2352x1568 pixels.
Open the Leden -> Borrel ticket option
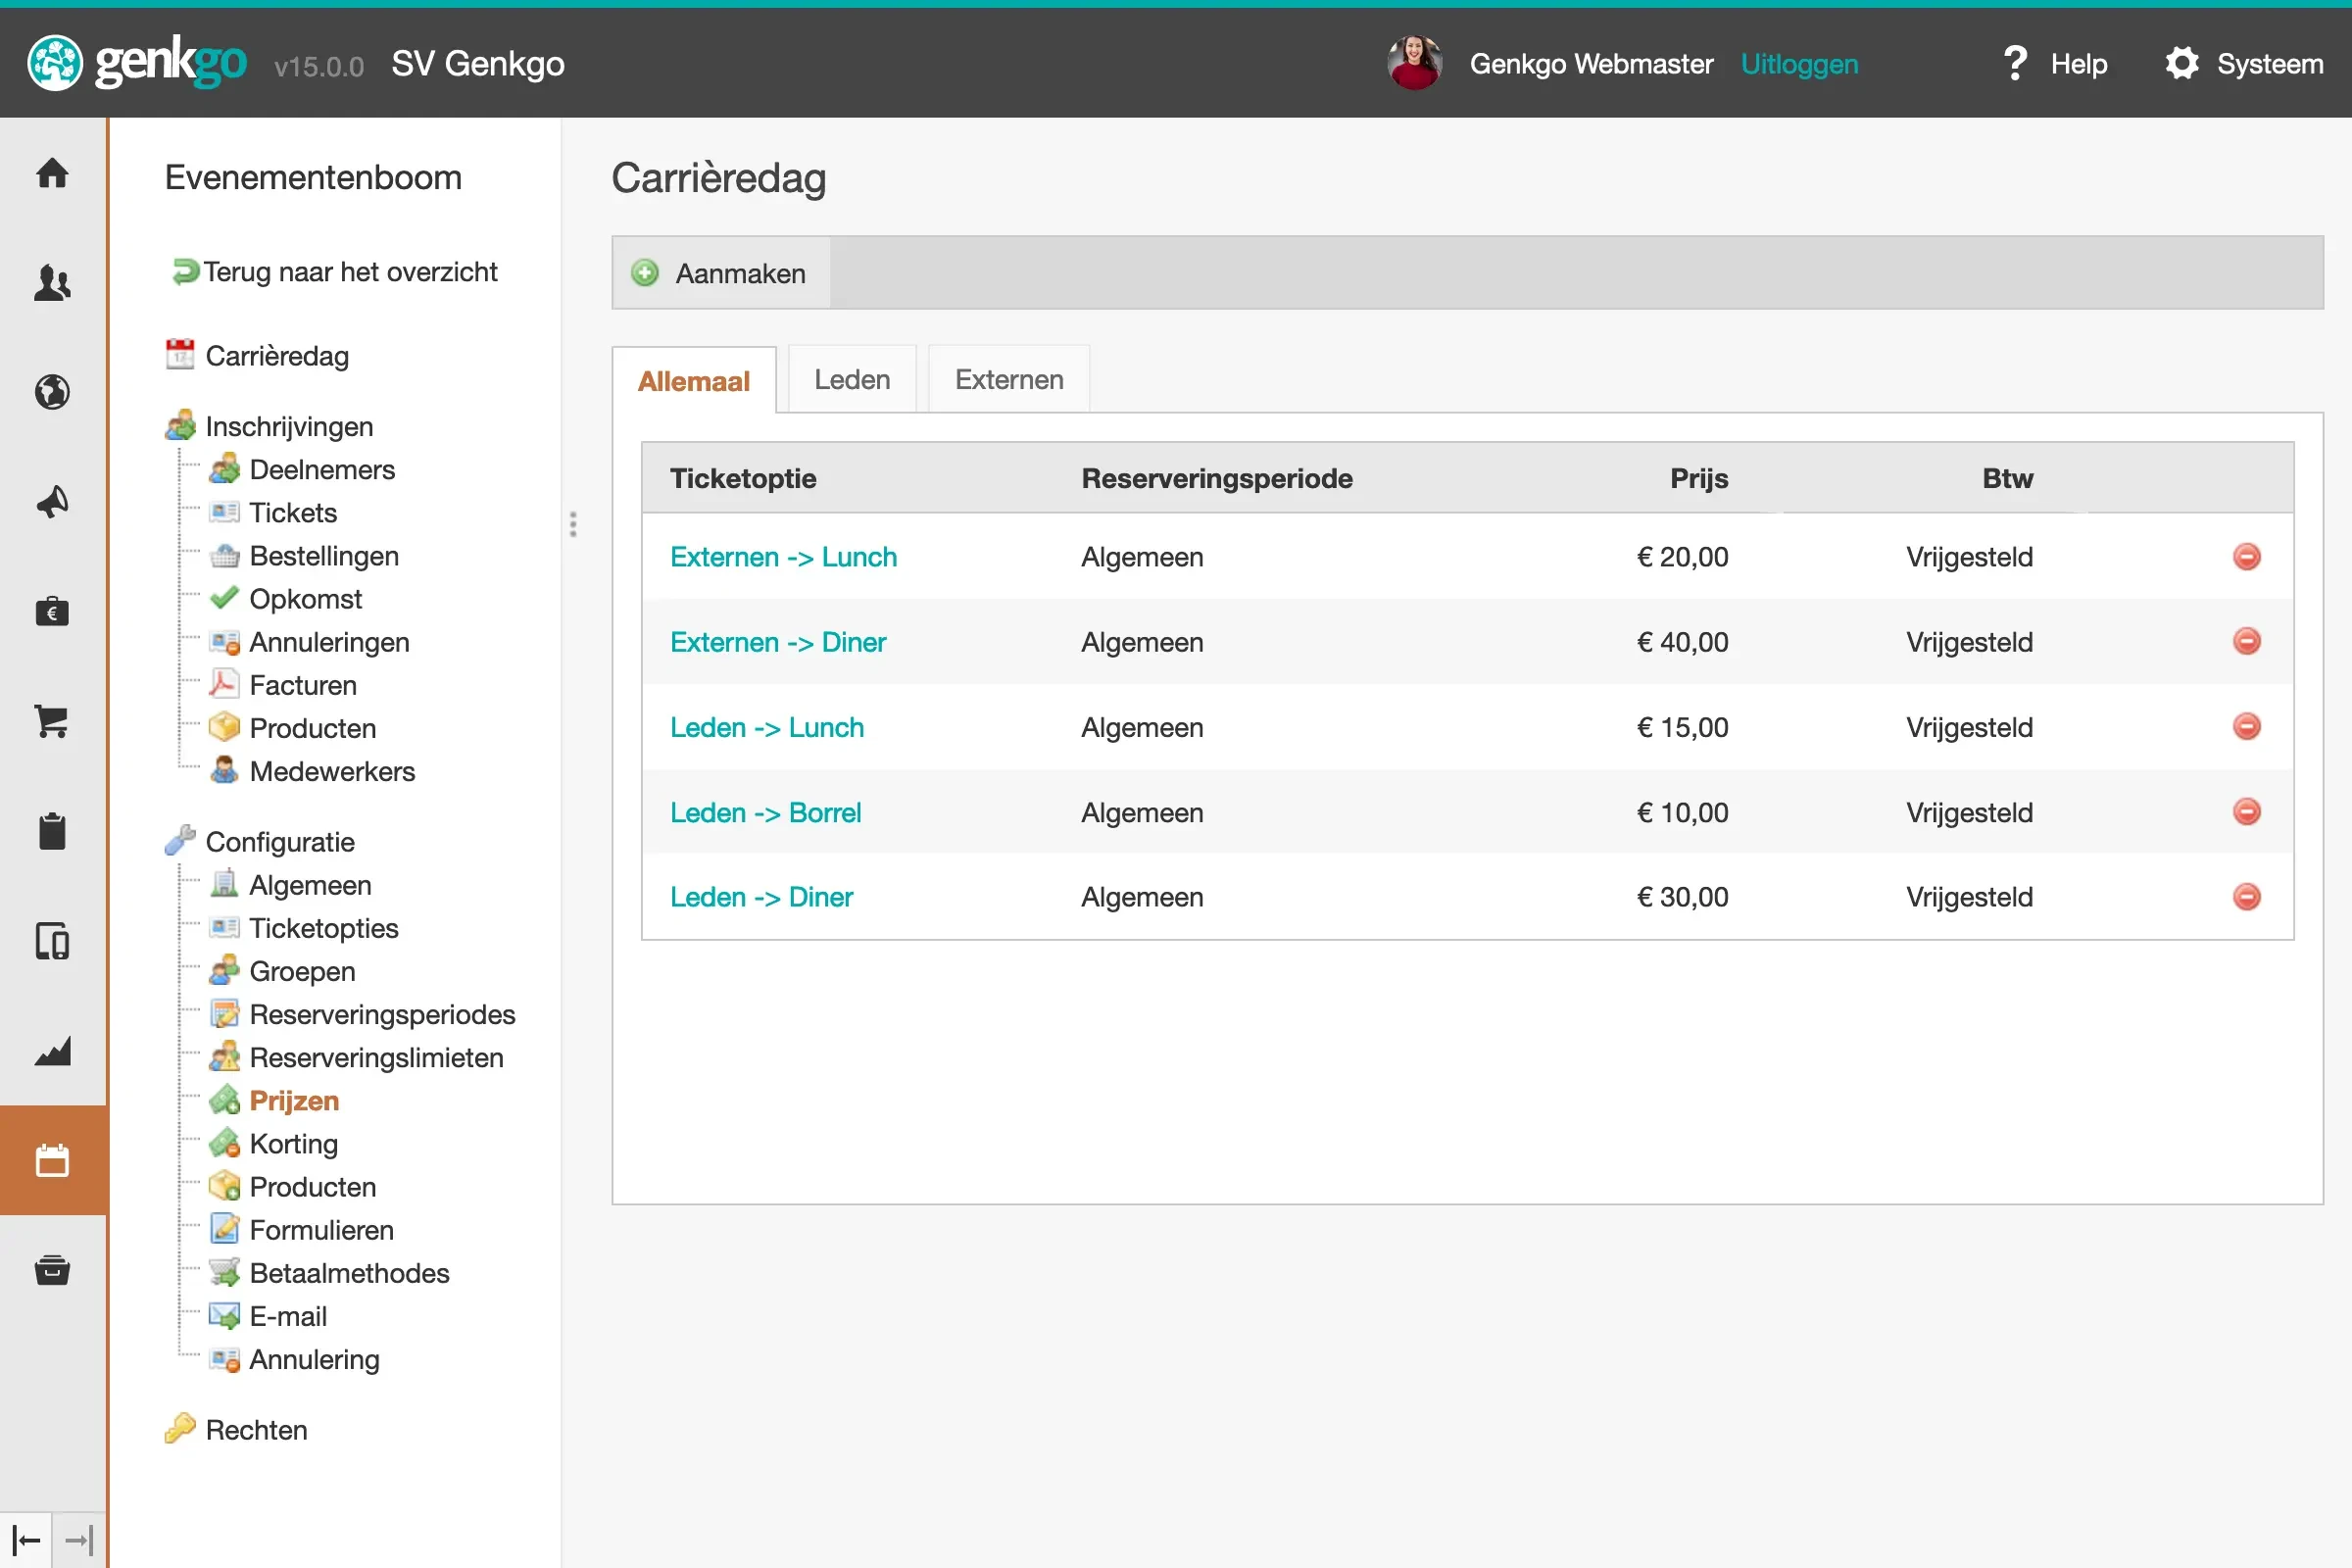[765, 812]
